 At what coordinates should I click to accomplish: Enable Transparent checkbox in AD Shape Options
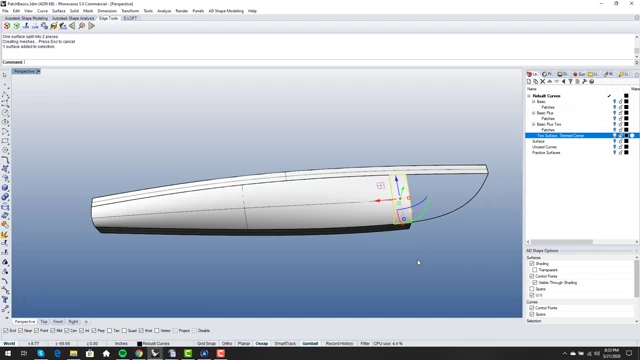pyautogui.click(x=535, y=270)
